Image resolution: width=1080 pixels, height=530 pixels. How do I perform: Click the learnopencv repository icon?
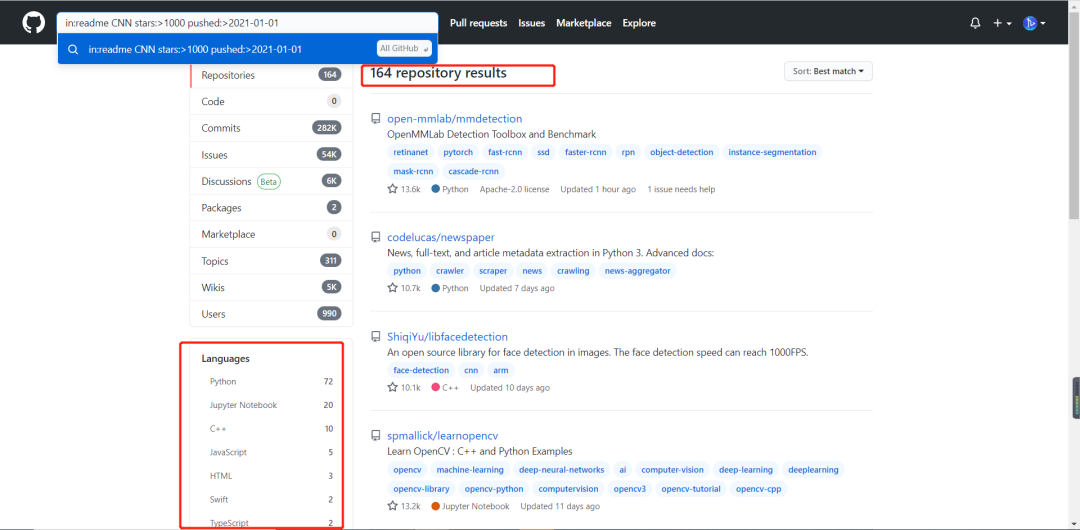point(375,436)
